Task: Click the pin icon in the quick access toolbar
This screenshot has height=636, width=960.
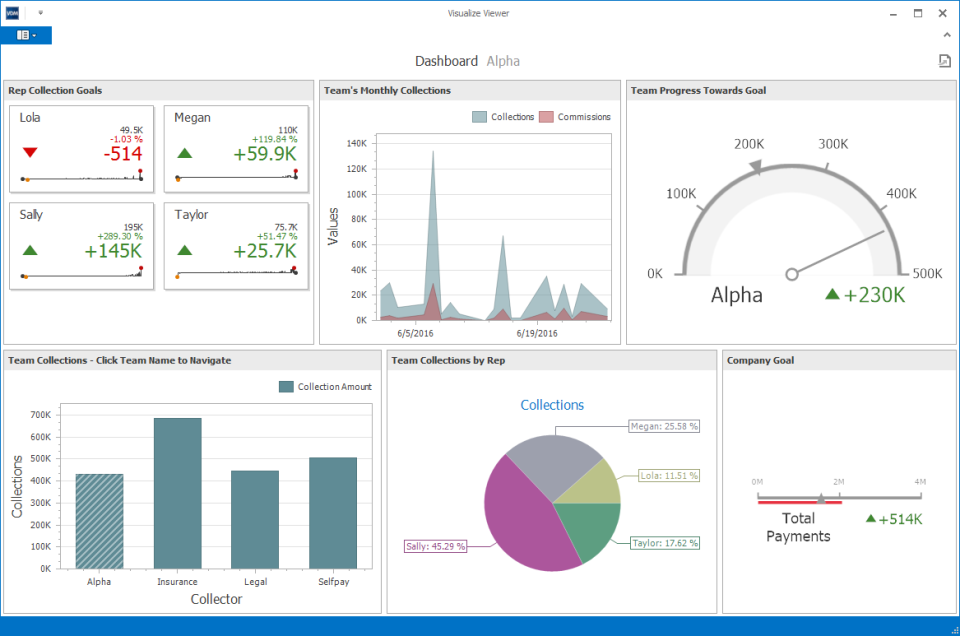Action: pyautogui.click(x=40, y=12)
